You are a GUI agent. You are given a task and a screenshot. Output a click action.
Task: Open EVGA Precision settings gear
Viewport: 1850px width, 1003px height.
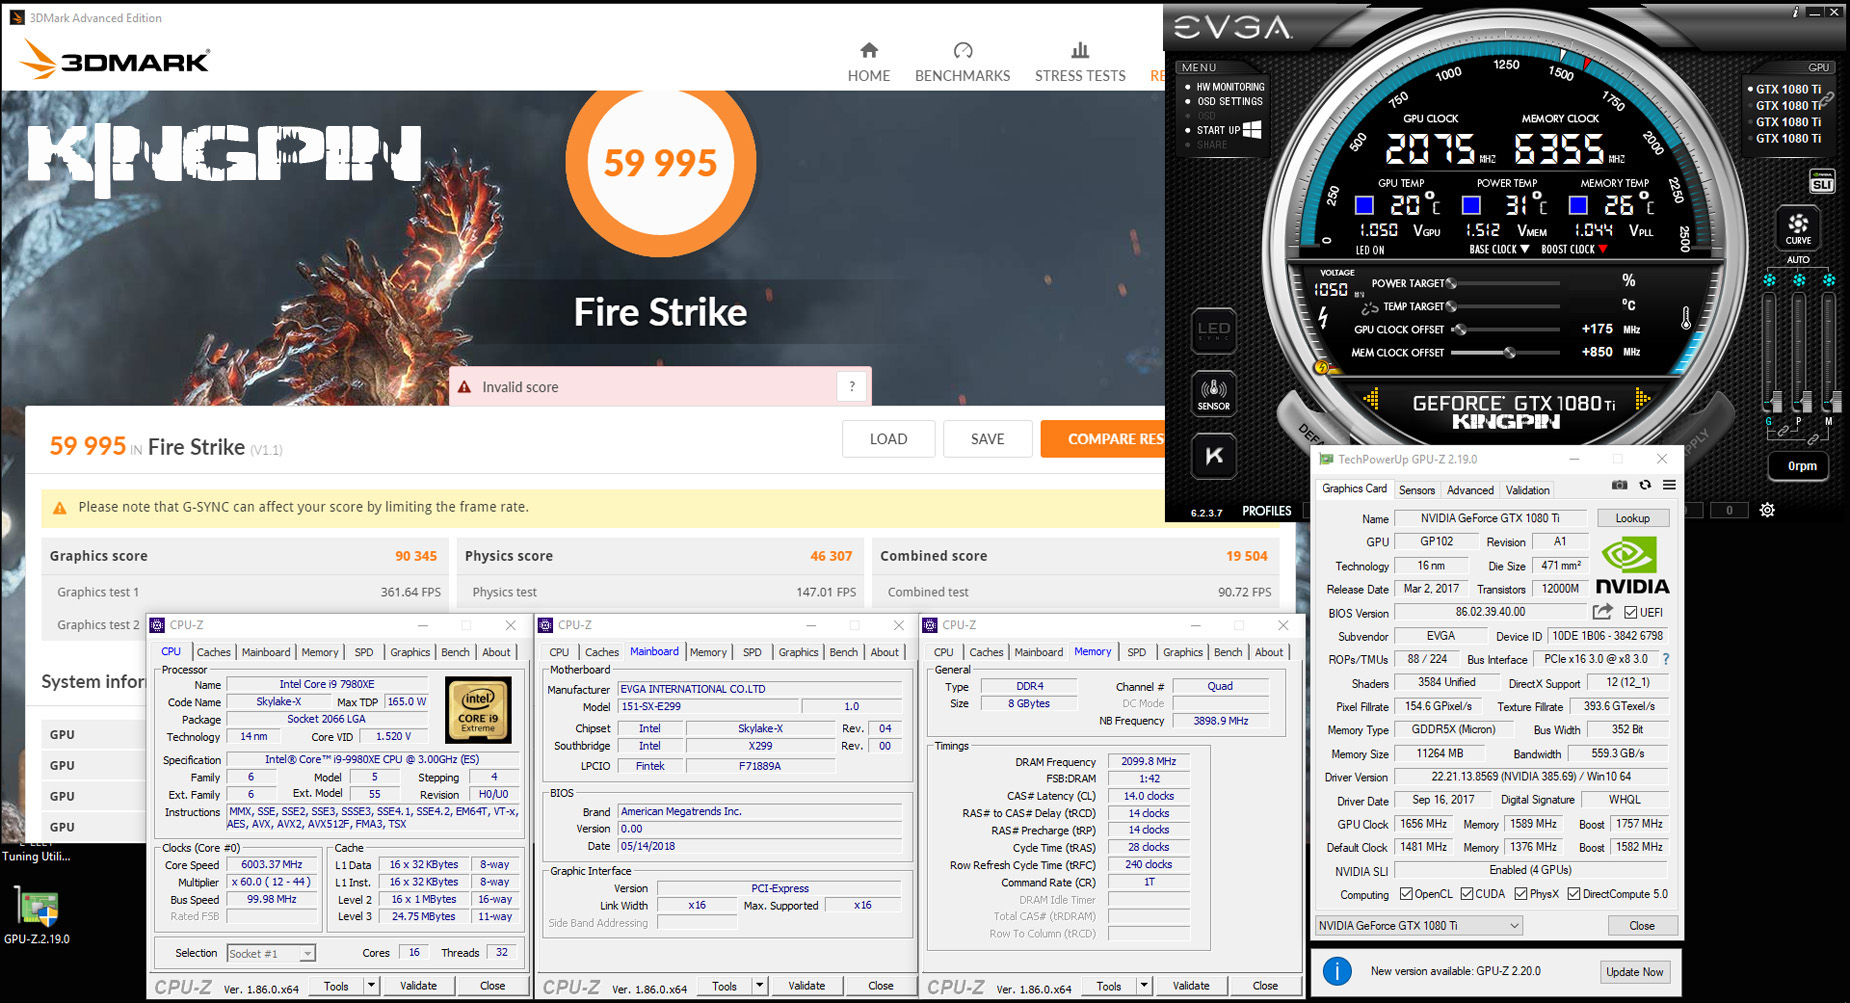1767,510
